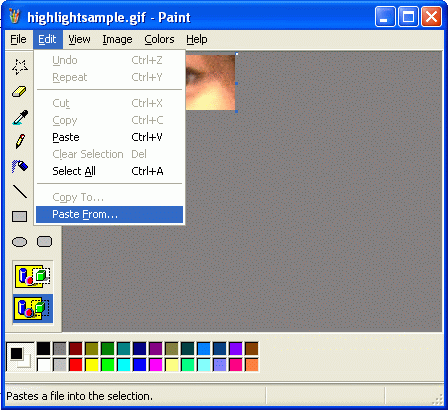Maximize the Paint window
The width and height of the screenshot is (448, 410).
[x=408, y=16]
